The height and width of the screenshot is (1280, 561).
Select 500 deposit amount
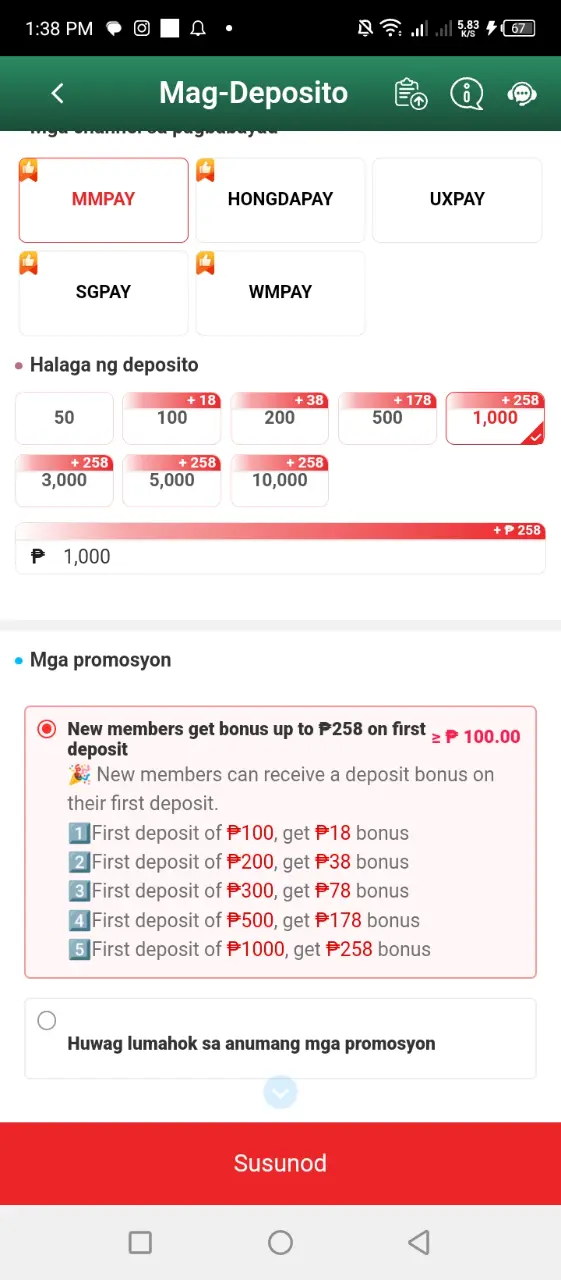387,418
